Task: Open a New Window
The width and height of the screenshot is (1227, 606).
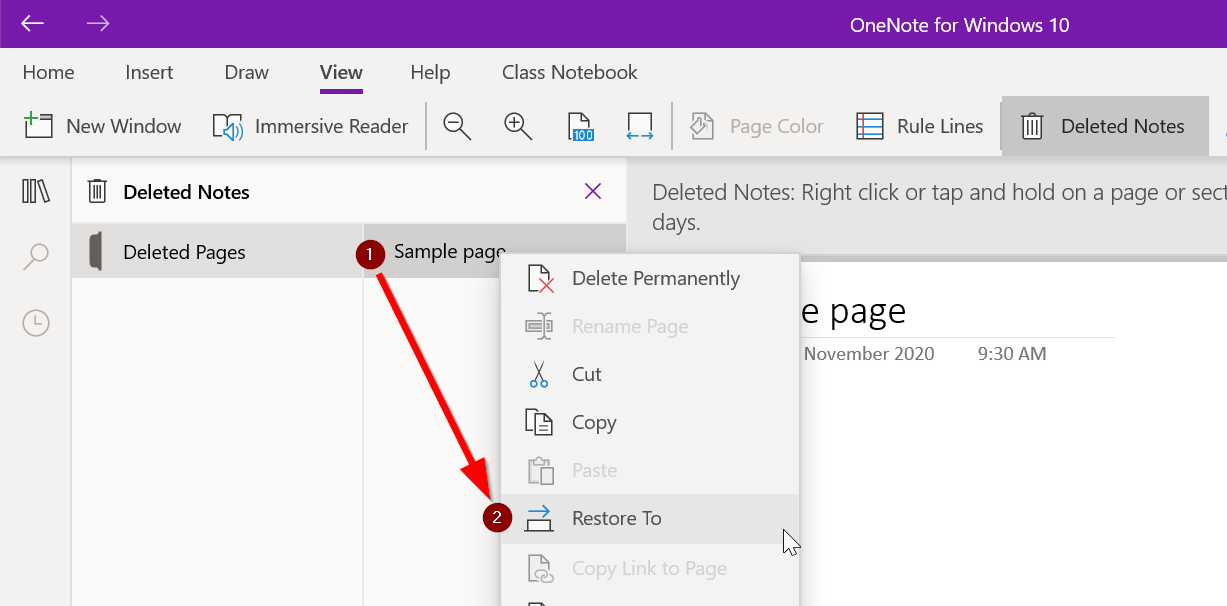Action: (x=103, y=126)
